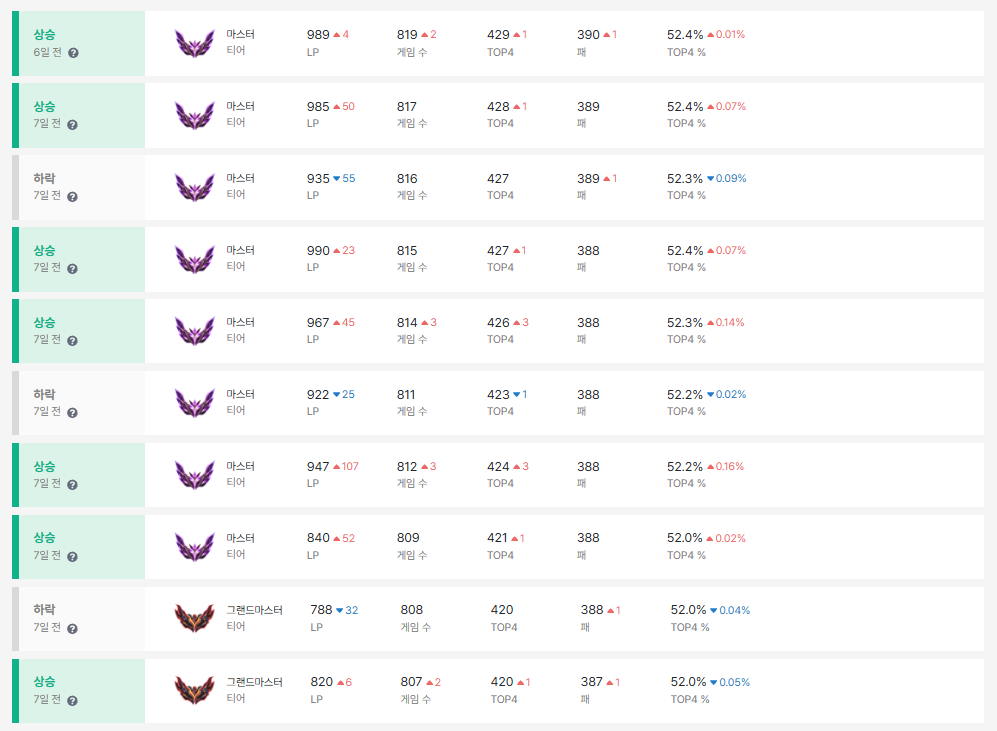Click the "상승" label in the 967 LP row
The image size is (997, 731).
click(x=44, y=322)
